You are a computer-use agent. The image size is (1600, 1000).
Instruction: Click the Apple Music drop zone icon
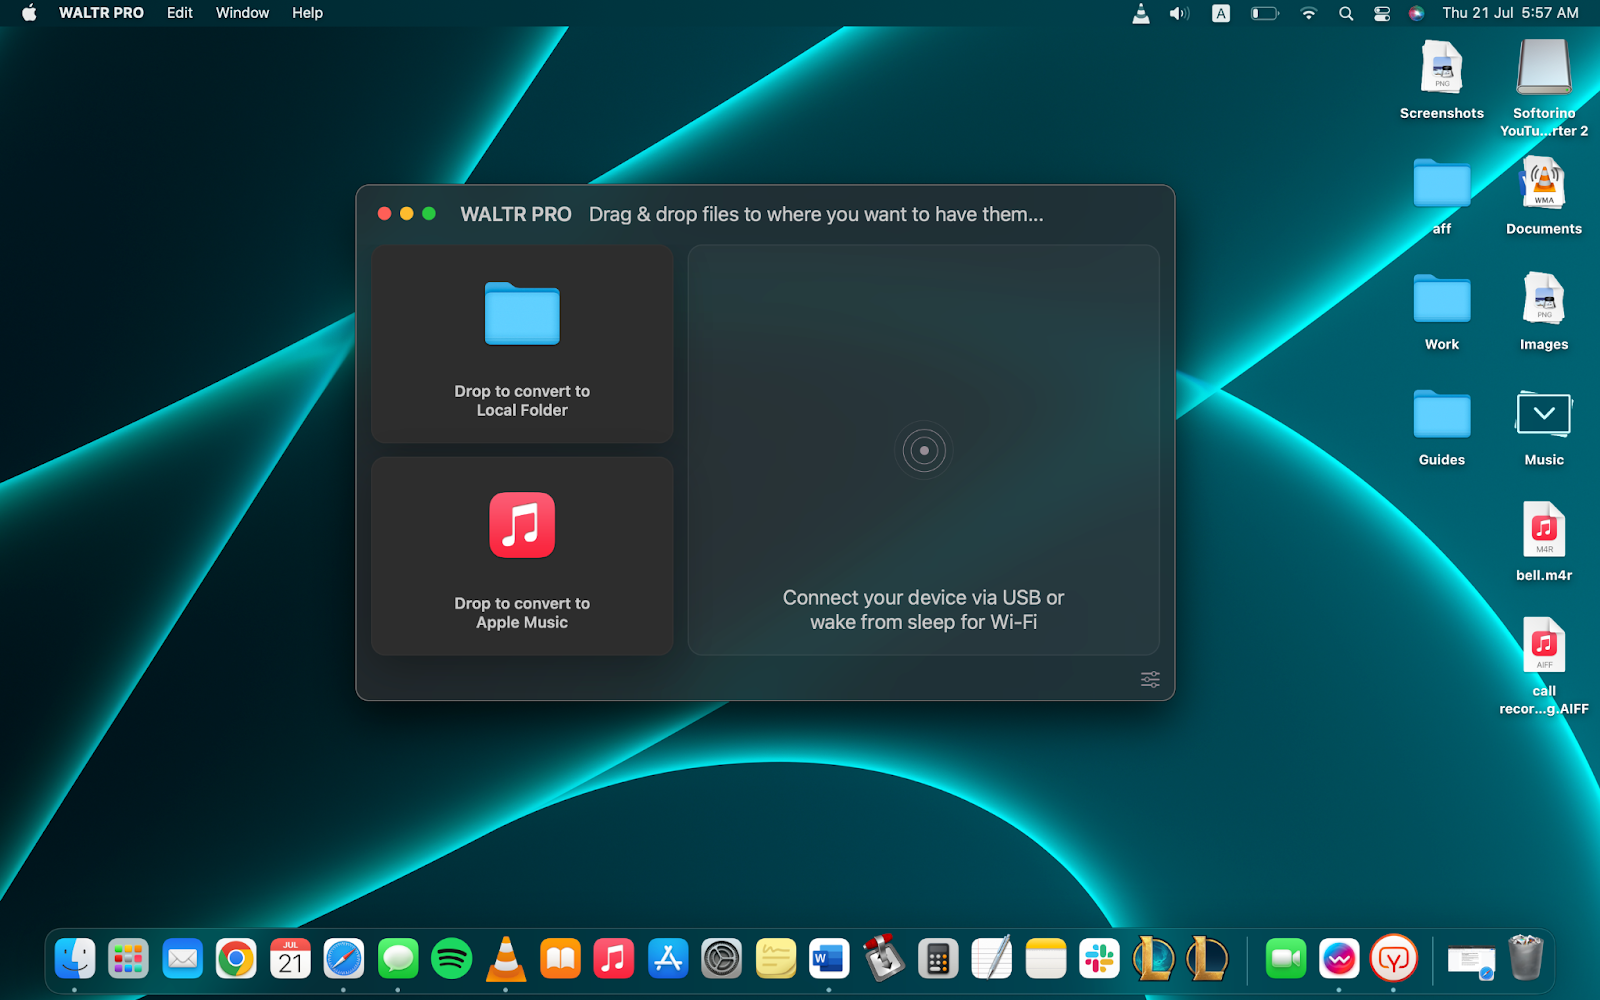(x=522, y=525)
